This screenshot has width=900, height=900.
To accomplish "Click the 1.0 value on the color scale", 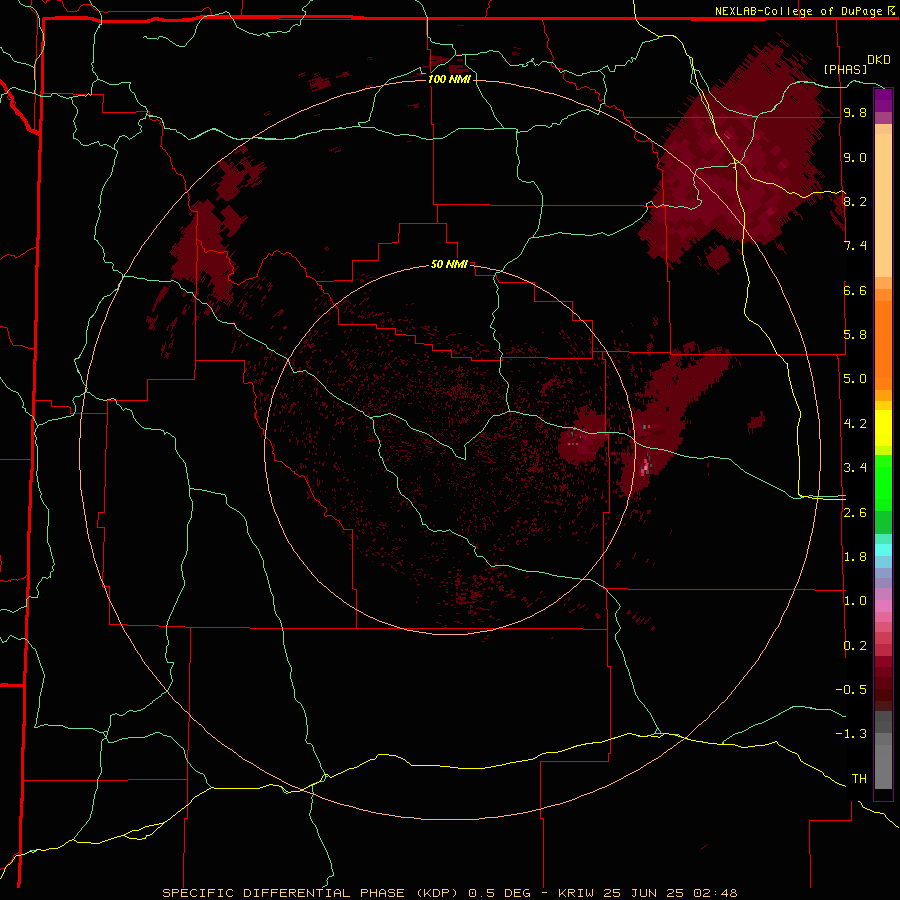I will click(x=855, y=601).
